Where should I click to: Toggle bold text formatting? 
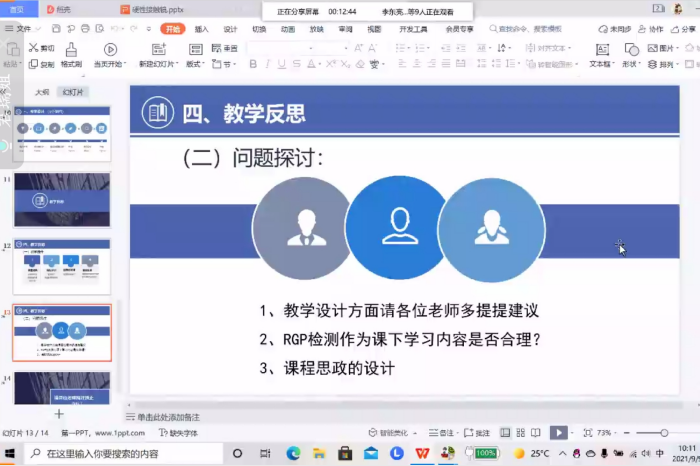pyautogui.click(x=253, y=64)
